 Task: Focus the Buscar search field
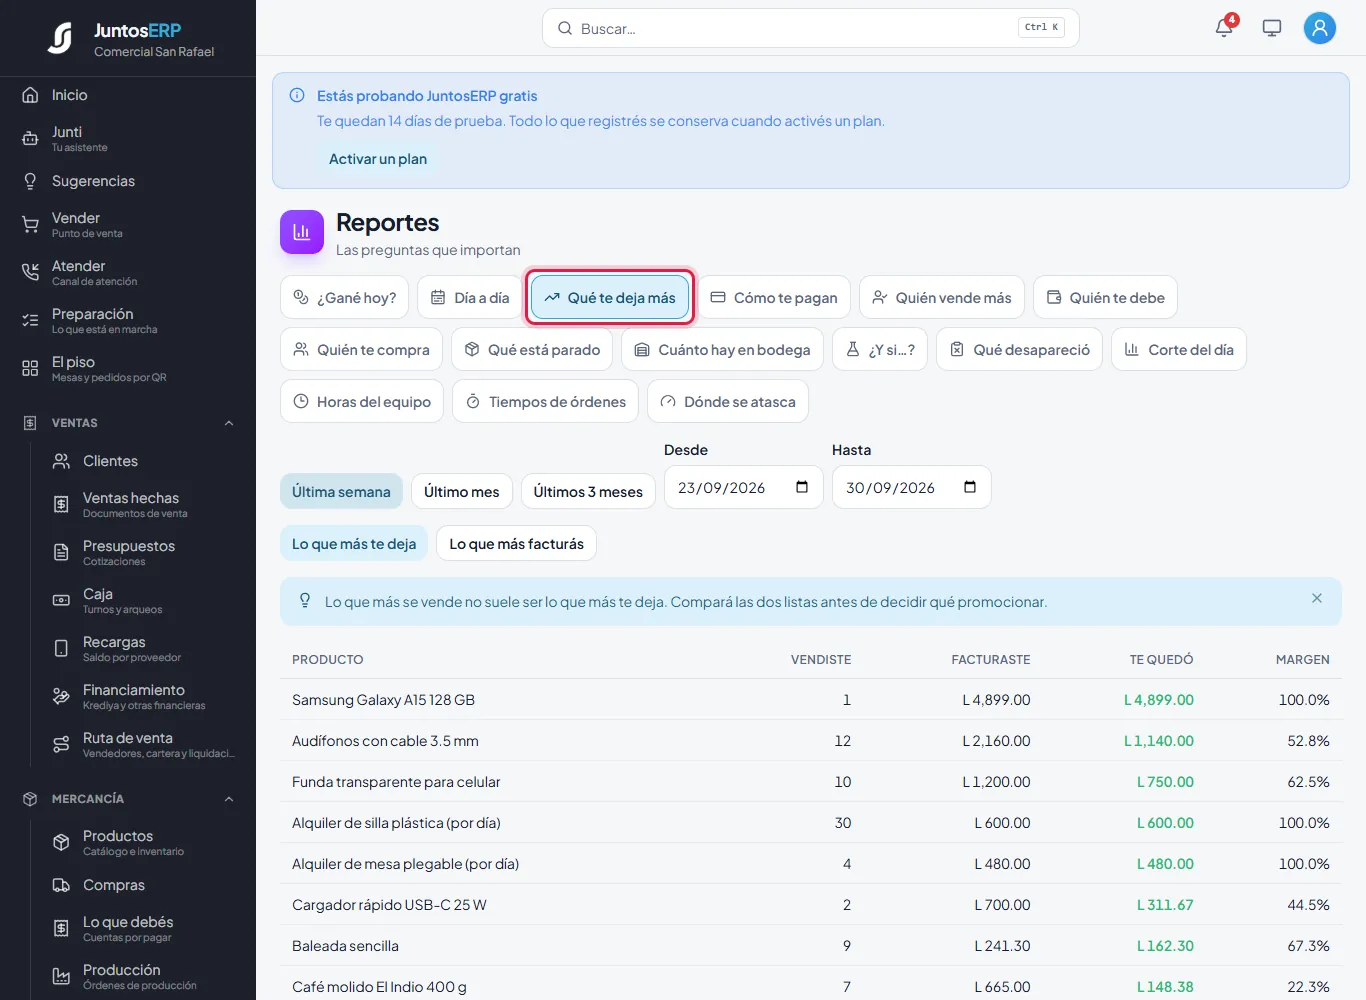click(x=811, y=28)
